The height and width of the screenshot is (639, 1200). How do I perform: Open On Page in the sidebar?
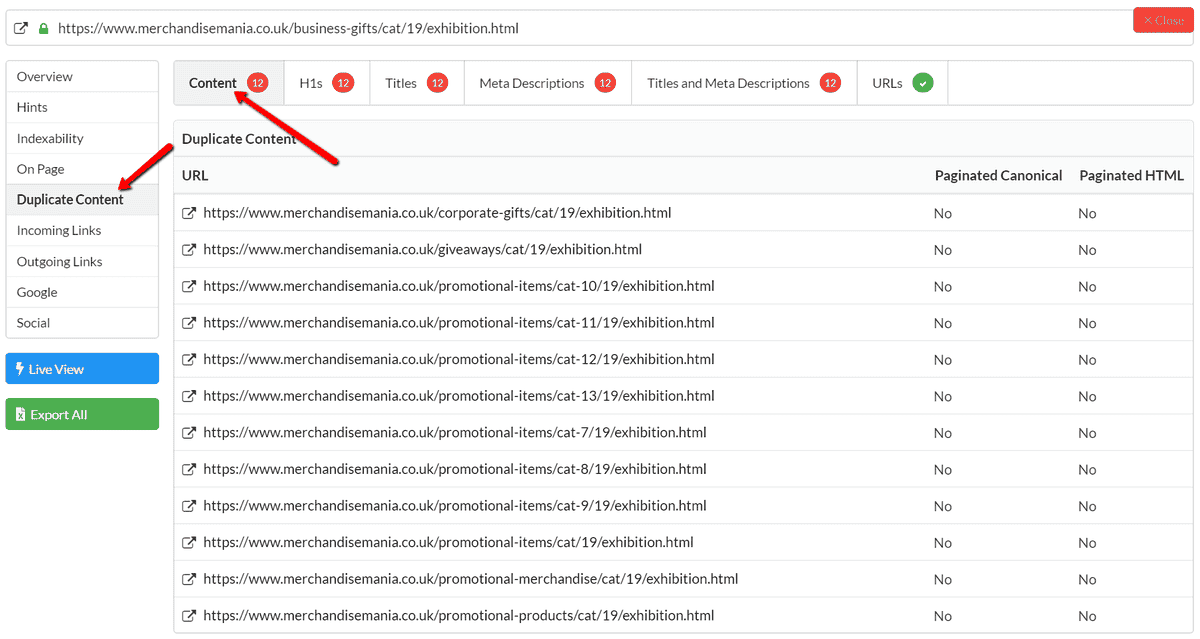click(82, 169)
